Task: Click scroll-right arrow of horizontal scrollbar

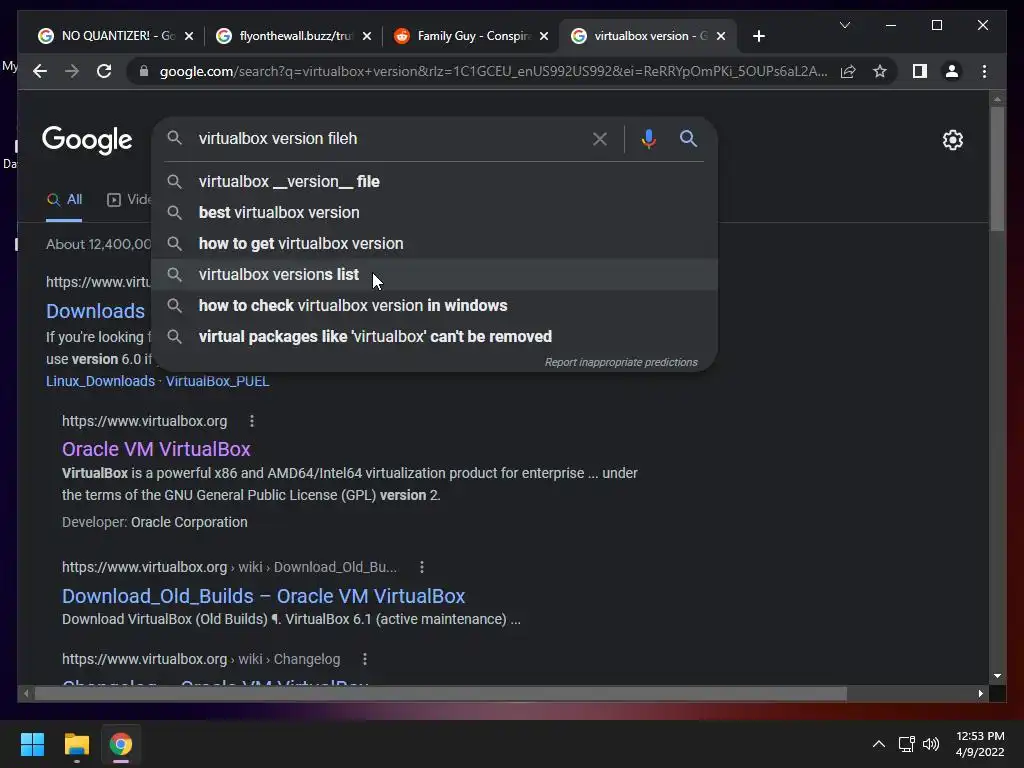Action: pos(980,694)
